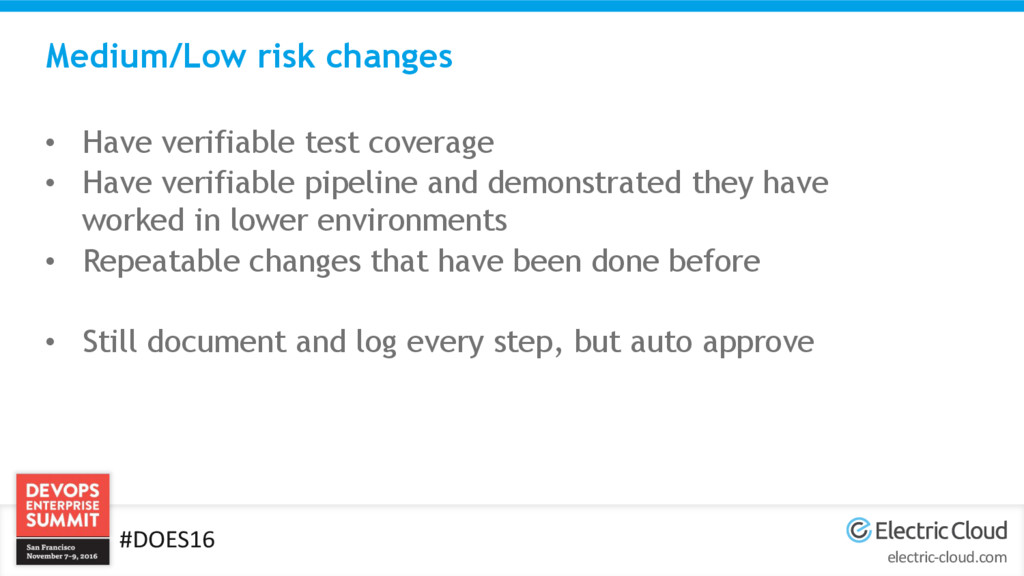Select the 'Repeatable changes' bullet text
1024x576 pixels.
421,261
